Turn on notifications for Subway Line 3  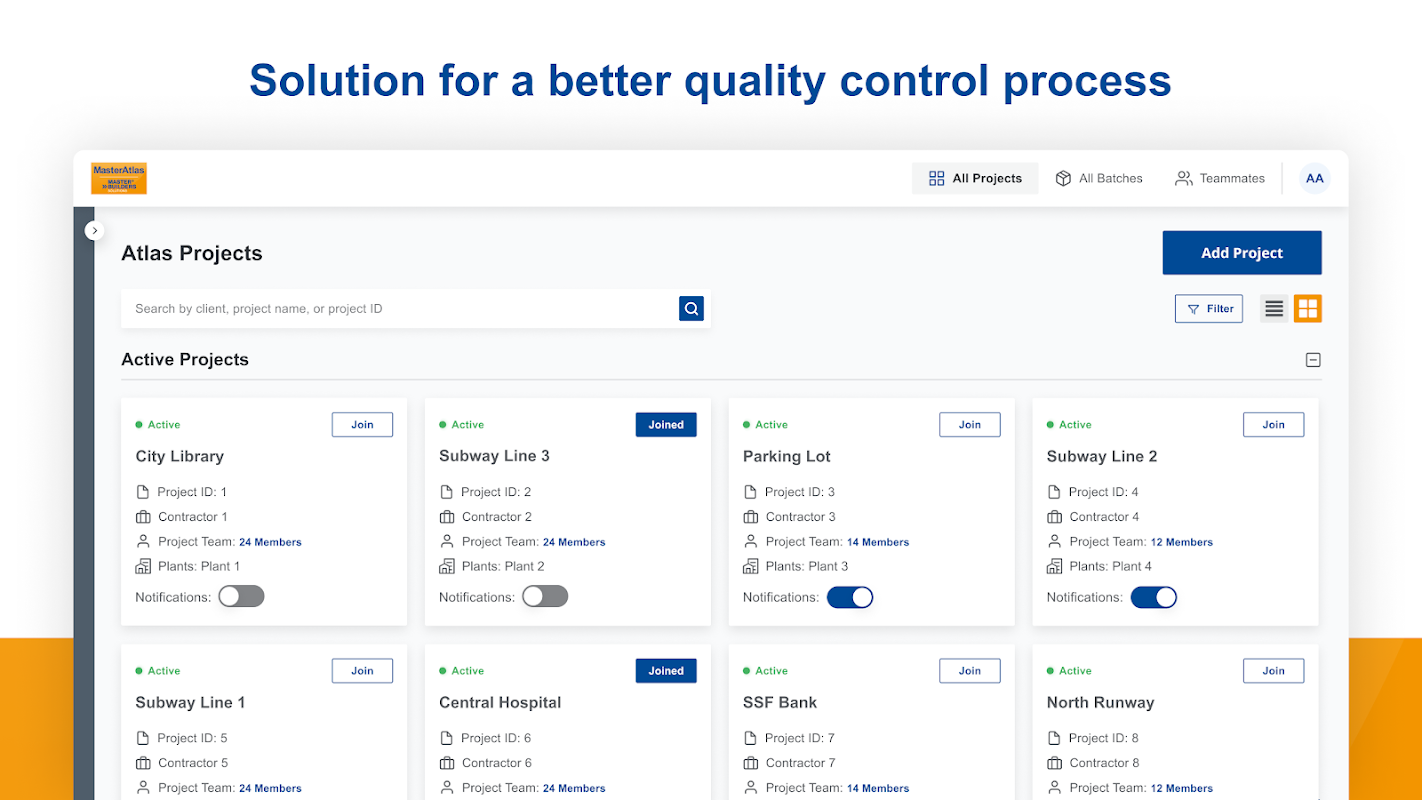[545, 597]
